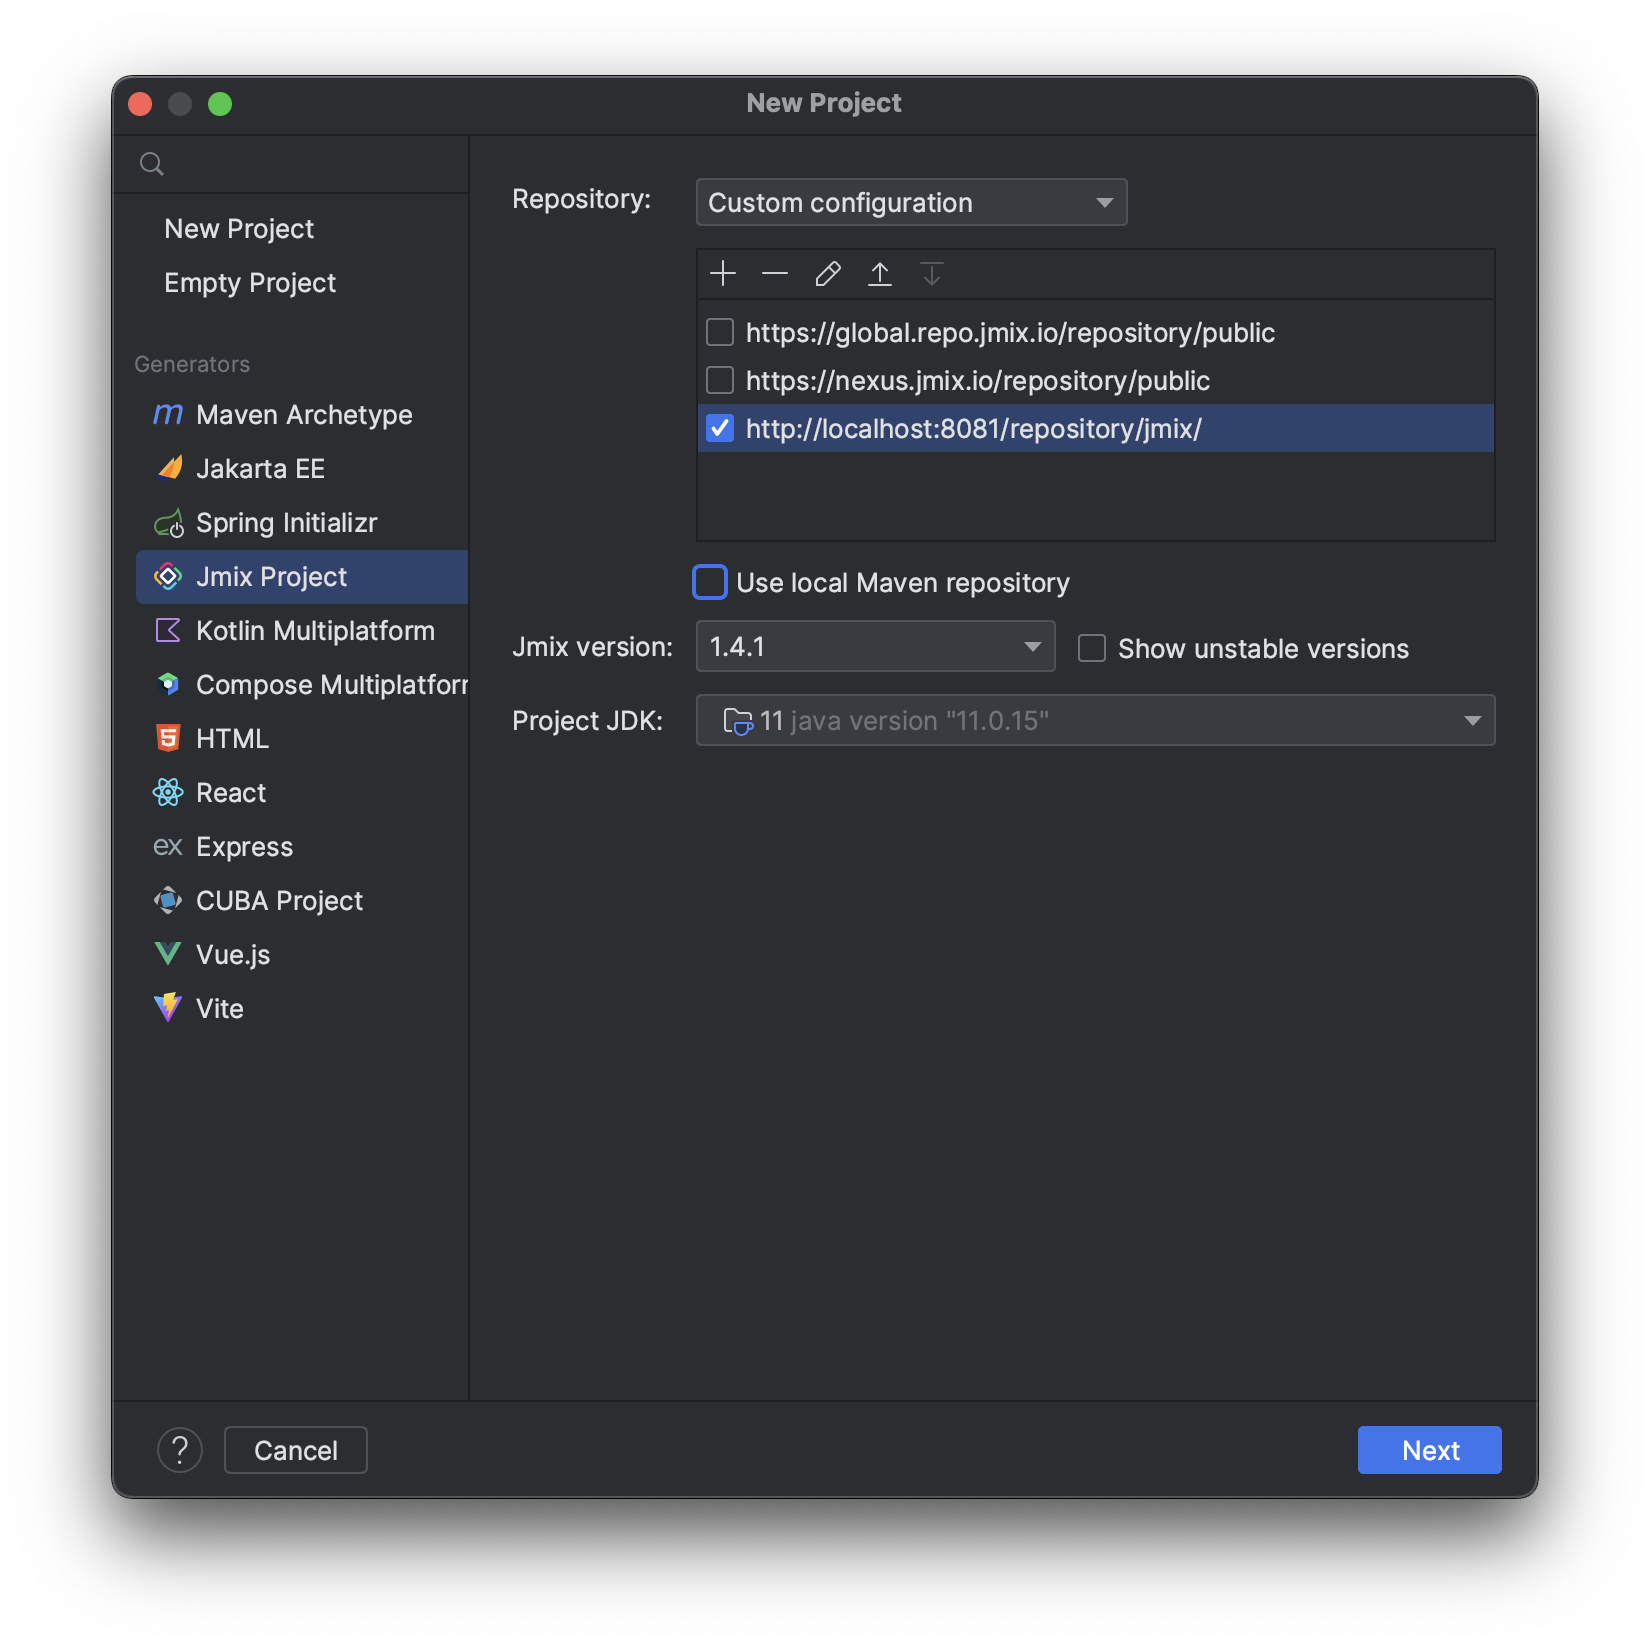Click the Compose Multiplatform icon
This screenshot has height=1646, width=1650.
pos(168,684)
